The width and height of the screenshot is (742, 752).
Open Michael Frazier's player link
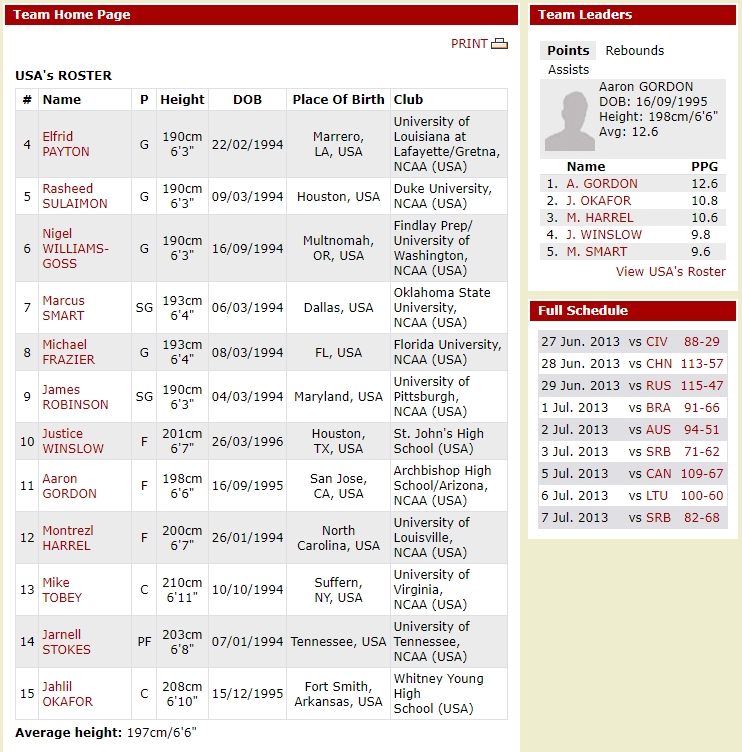(68, 352)
